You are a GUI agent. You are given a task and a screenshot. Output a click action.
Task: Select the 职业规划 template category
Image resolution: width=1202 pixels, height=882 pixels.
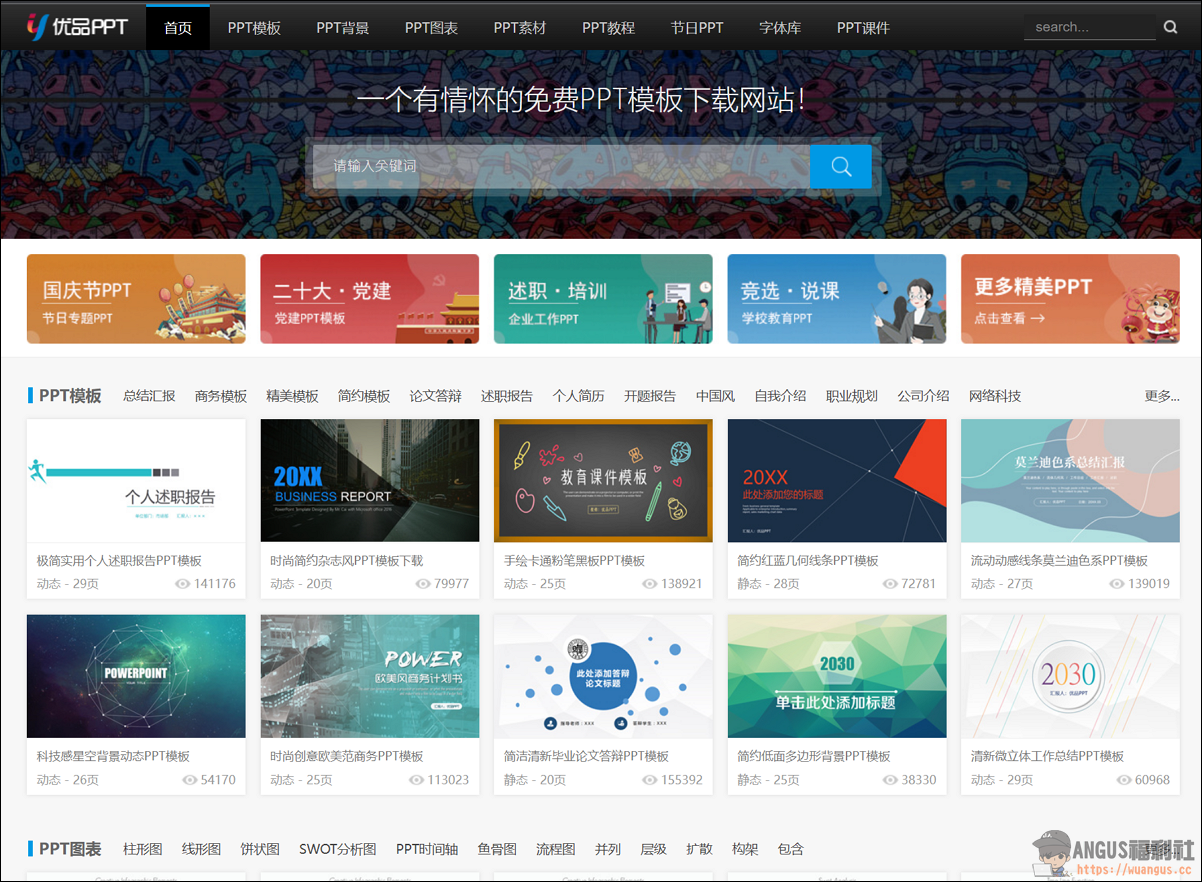coord(852,396)
